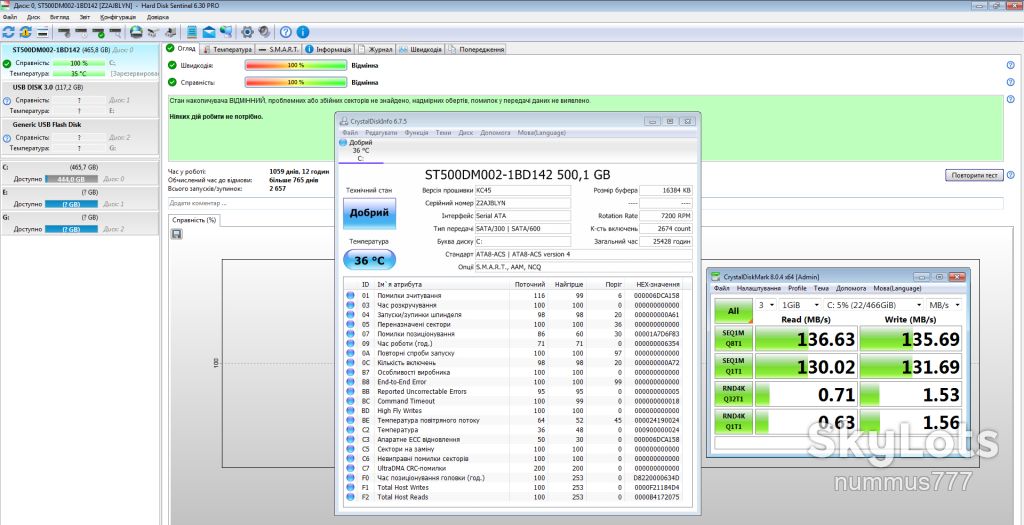This screenshot has width=1024, height=525.
Task: Run the SEQ1M Q8T1 test
Action: [733, 339]
